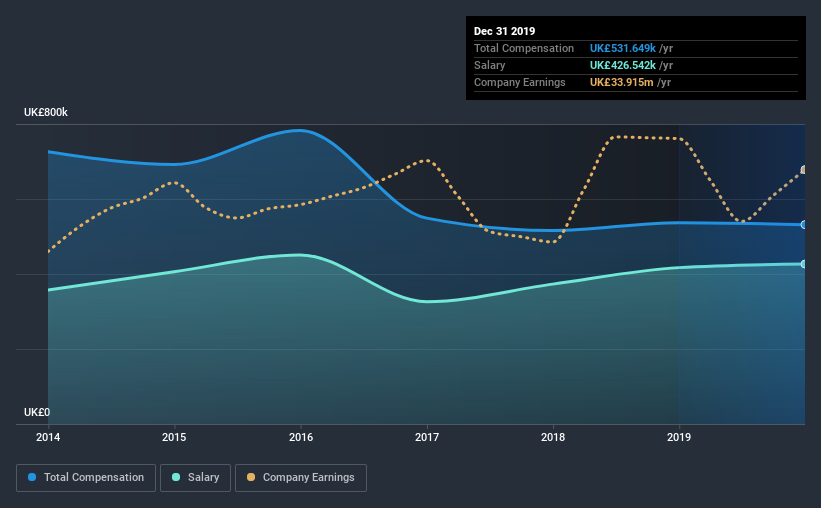Image resolution: width=821 pixels, height=508 pixels.
Task: Click the 2017 x-axis label
Action: point(427,437)
